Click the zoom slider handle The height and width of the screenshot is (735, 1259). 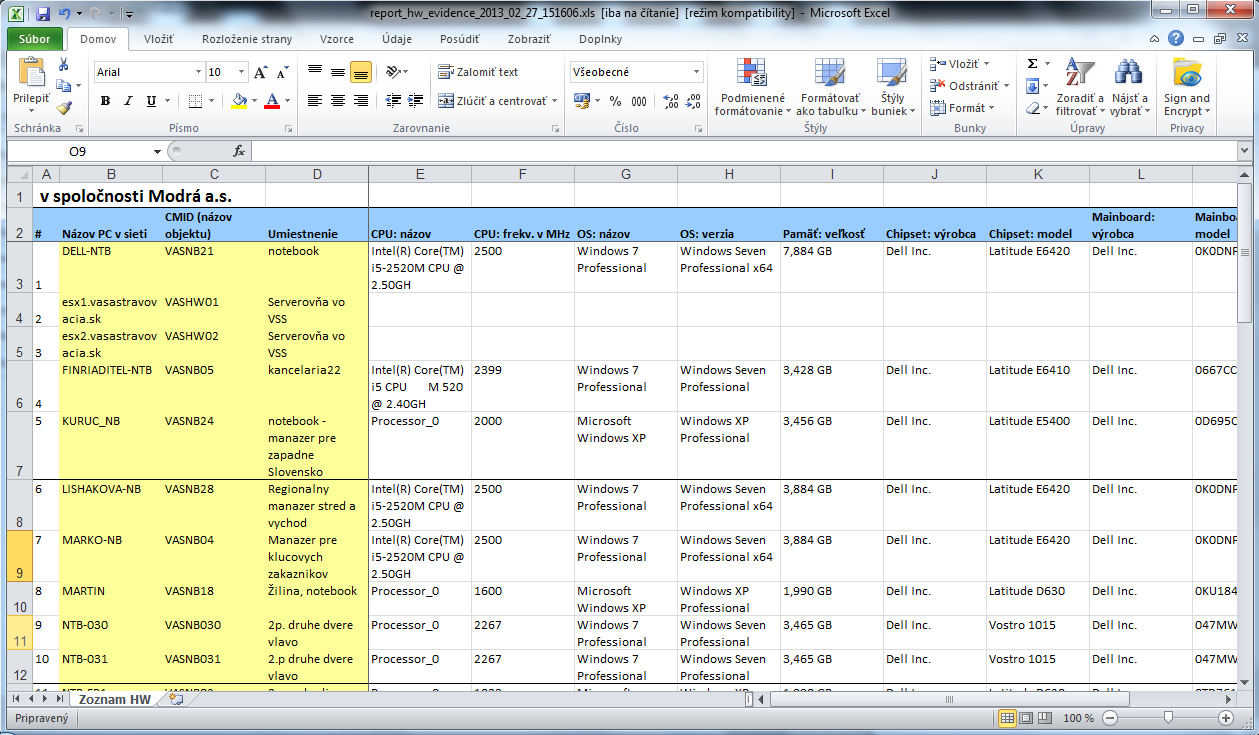point(1167,718)
